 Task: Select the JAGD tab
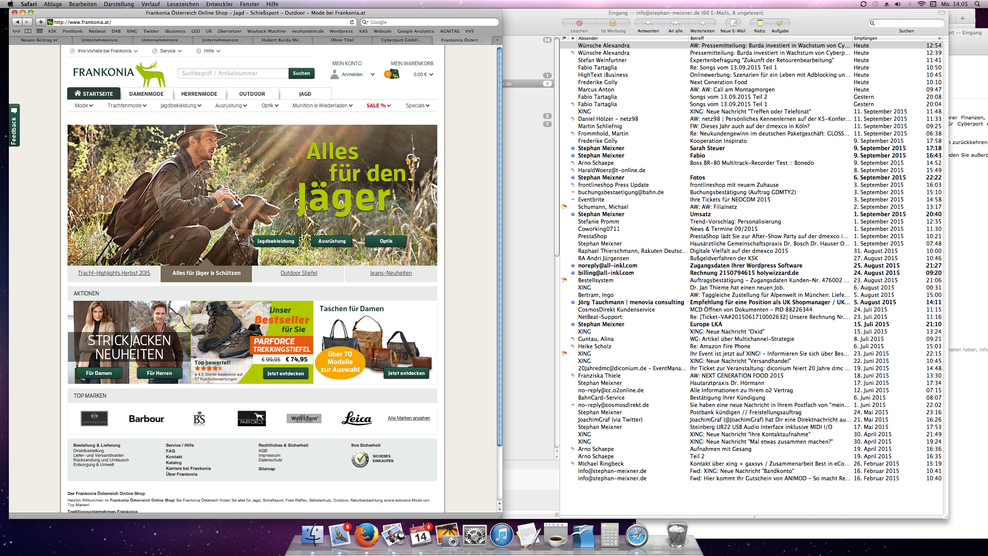pos(305,94)
